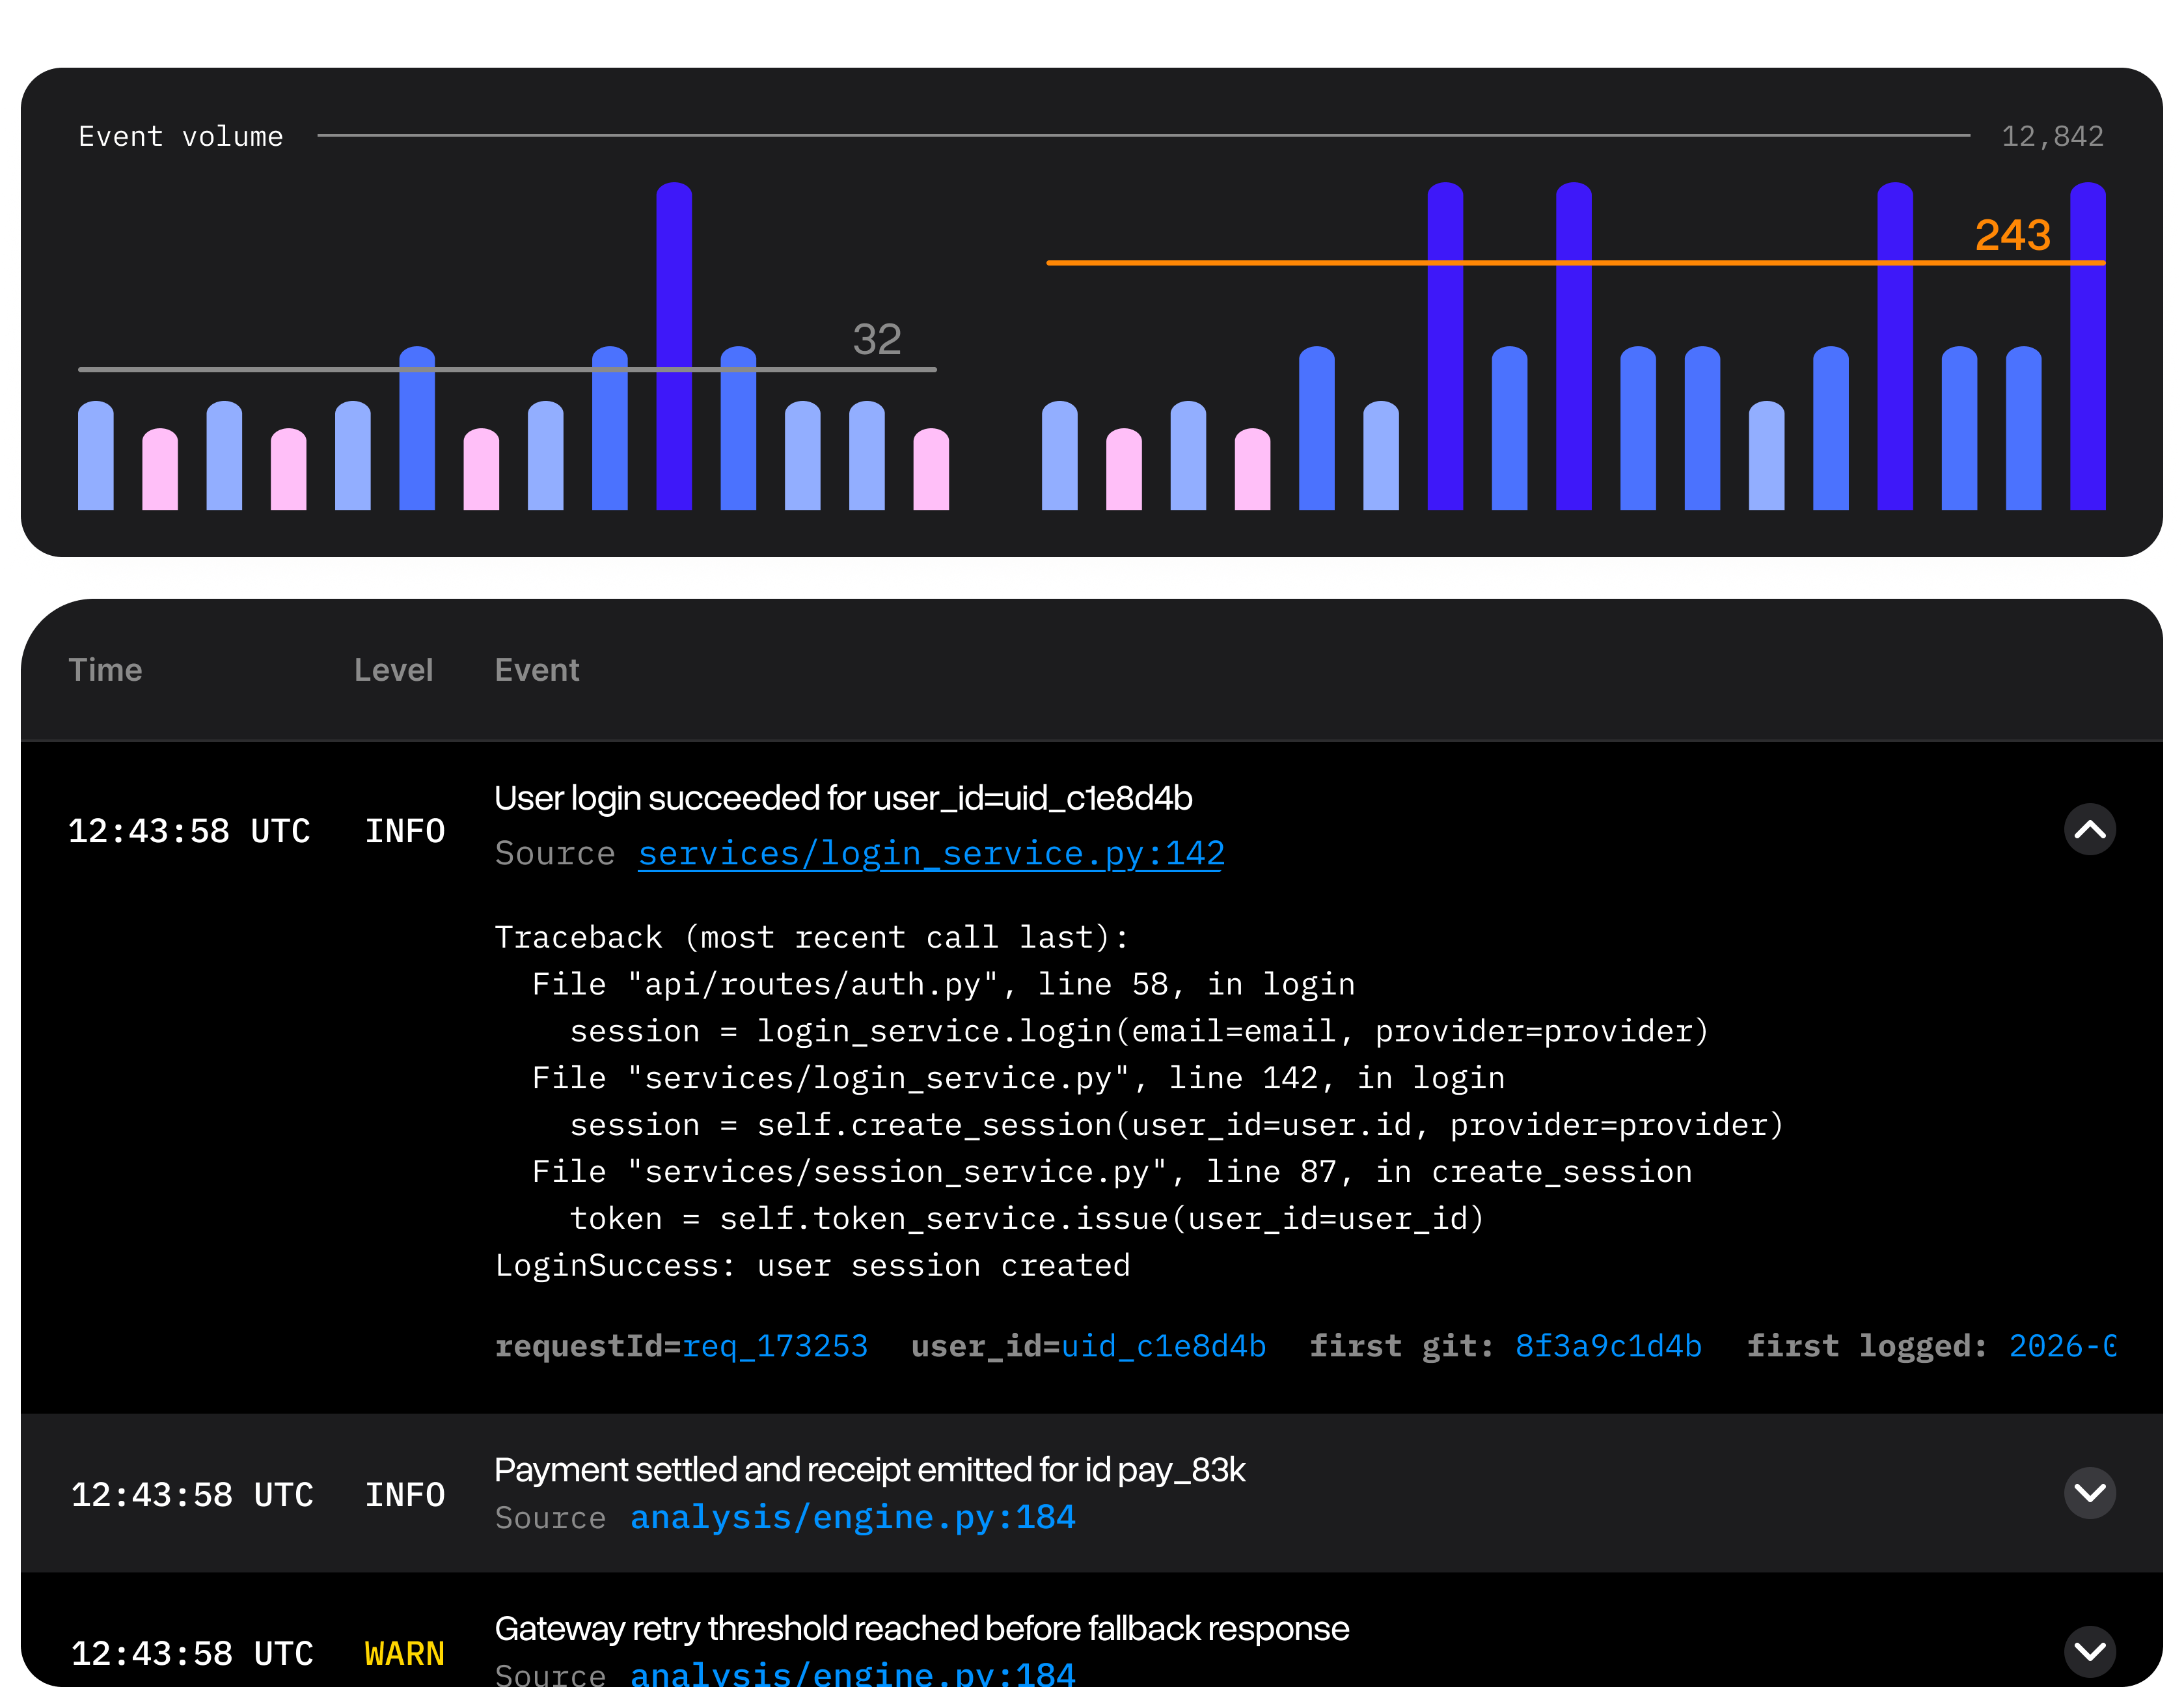Image resolution: width=2184 pixels, height=1687 pixels.
Task: Open services/login_service.py:142 source link
Action: (x=931, y=853)
